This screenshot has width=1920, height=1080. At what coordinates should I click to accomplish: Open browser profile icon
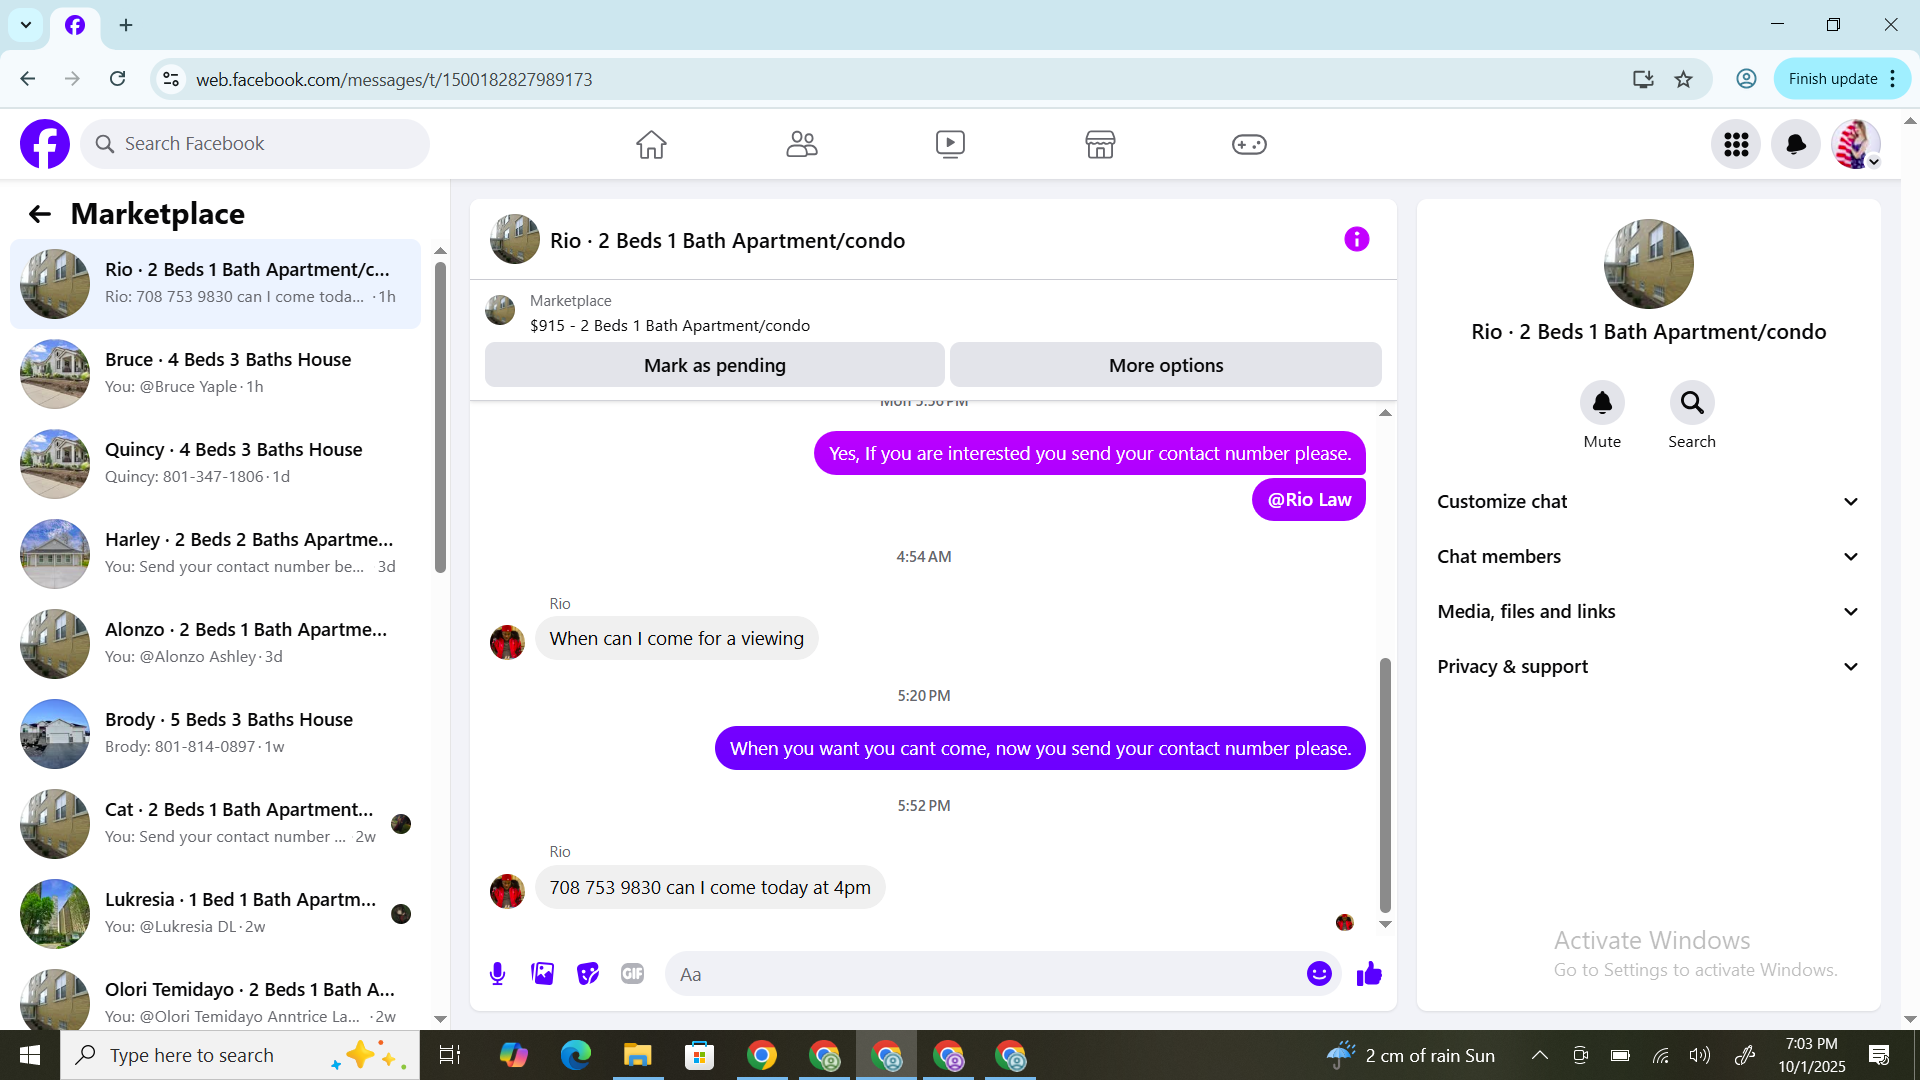pyautogui.click(x=1746, y=79)
